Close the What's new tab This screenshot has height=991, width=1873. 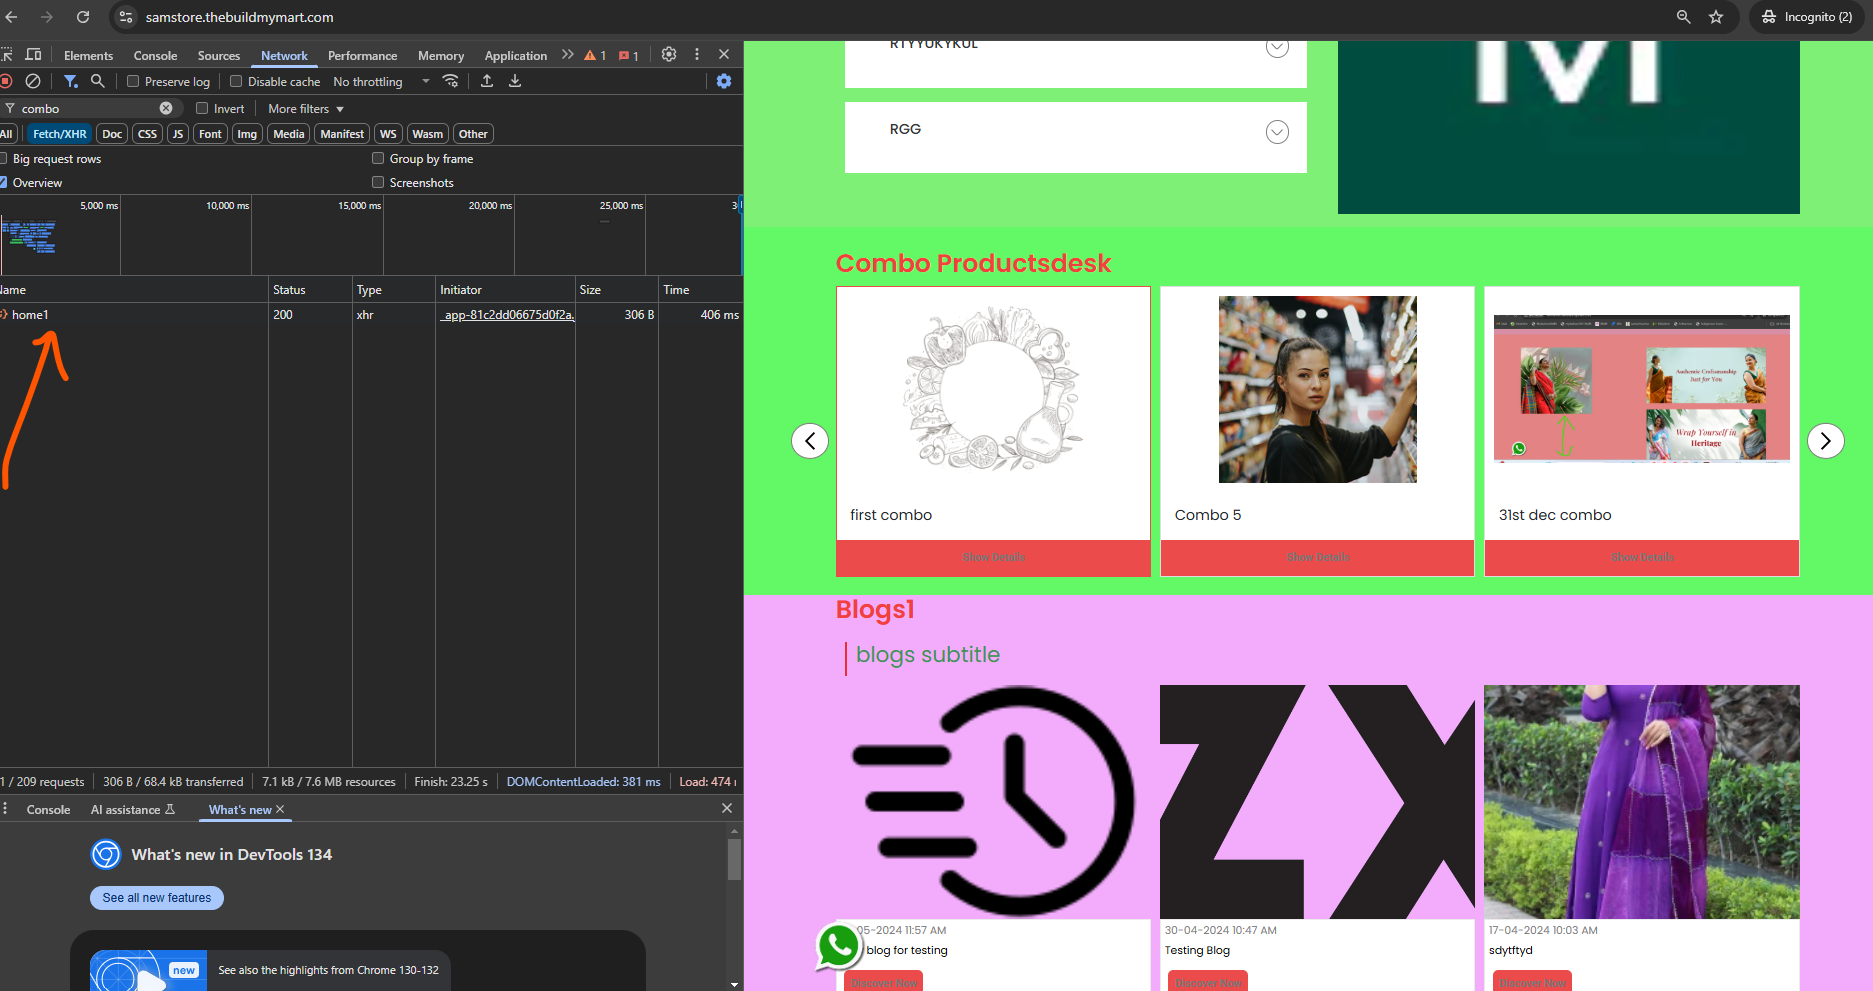(x=280, y=809)
